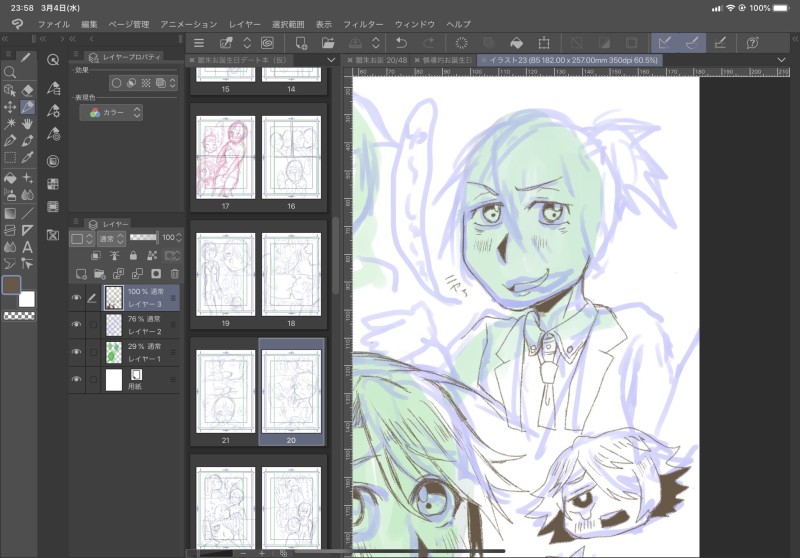The image size is (800, 558).
Task: Delete layer using trash icon
Action: [x=174, y=274]
